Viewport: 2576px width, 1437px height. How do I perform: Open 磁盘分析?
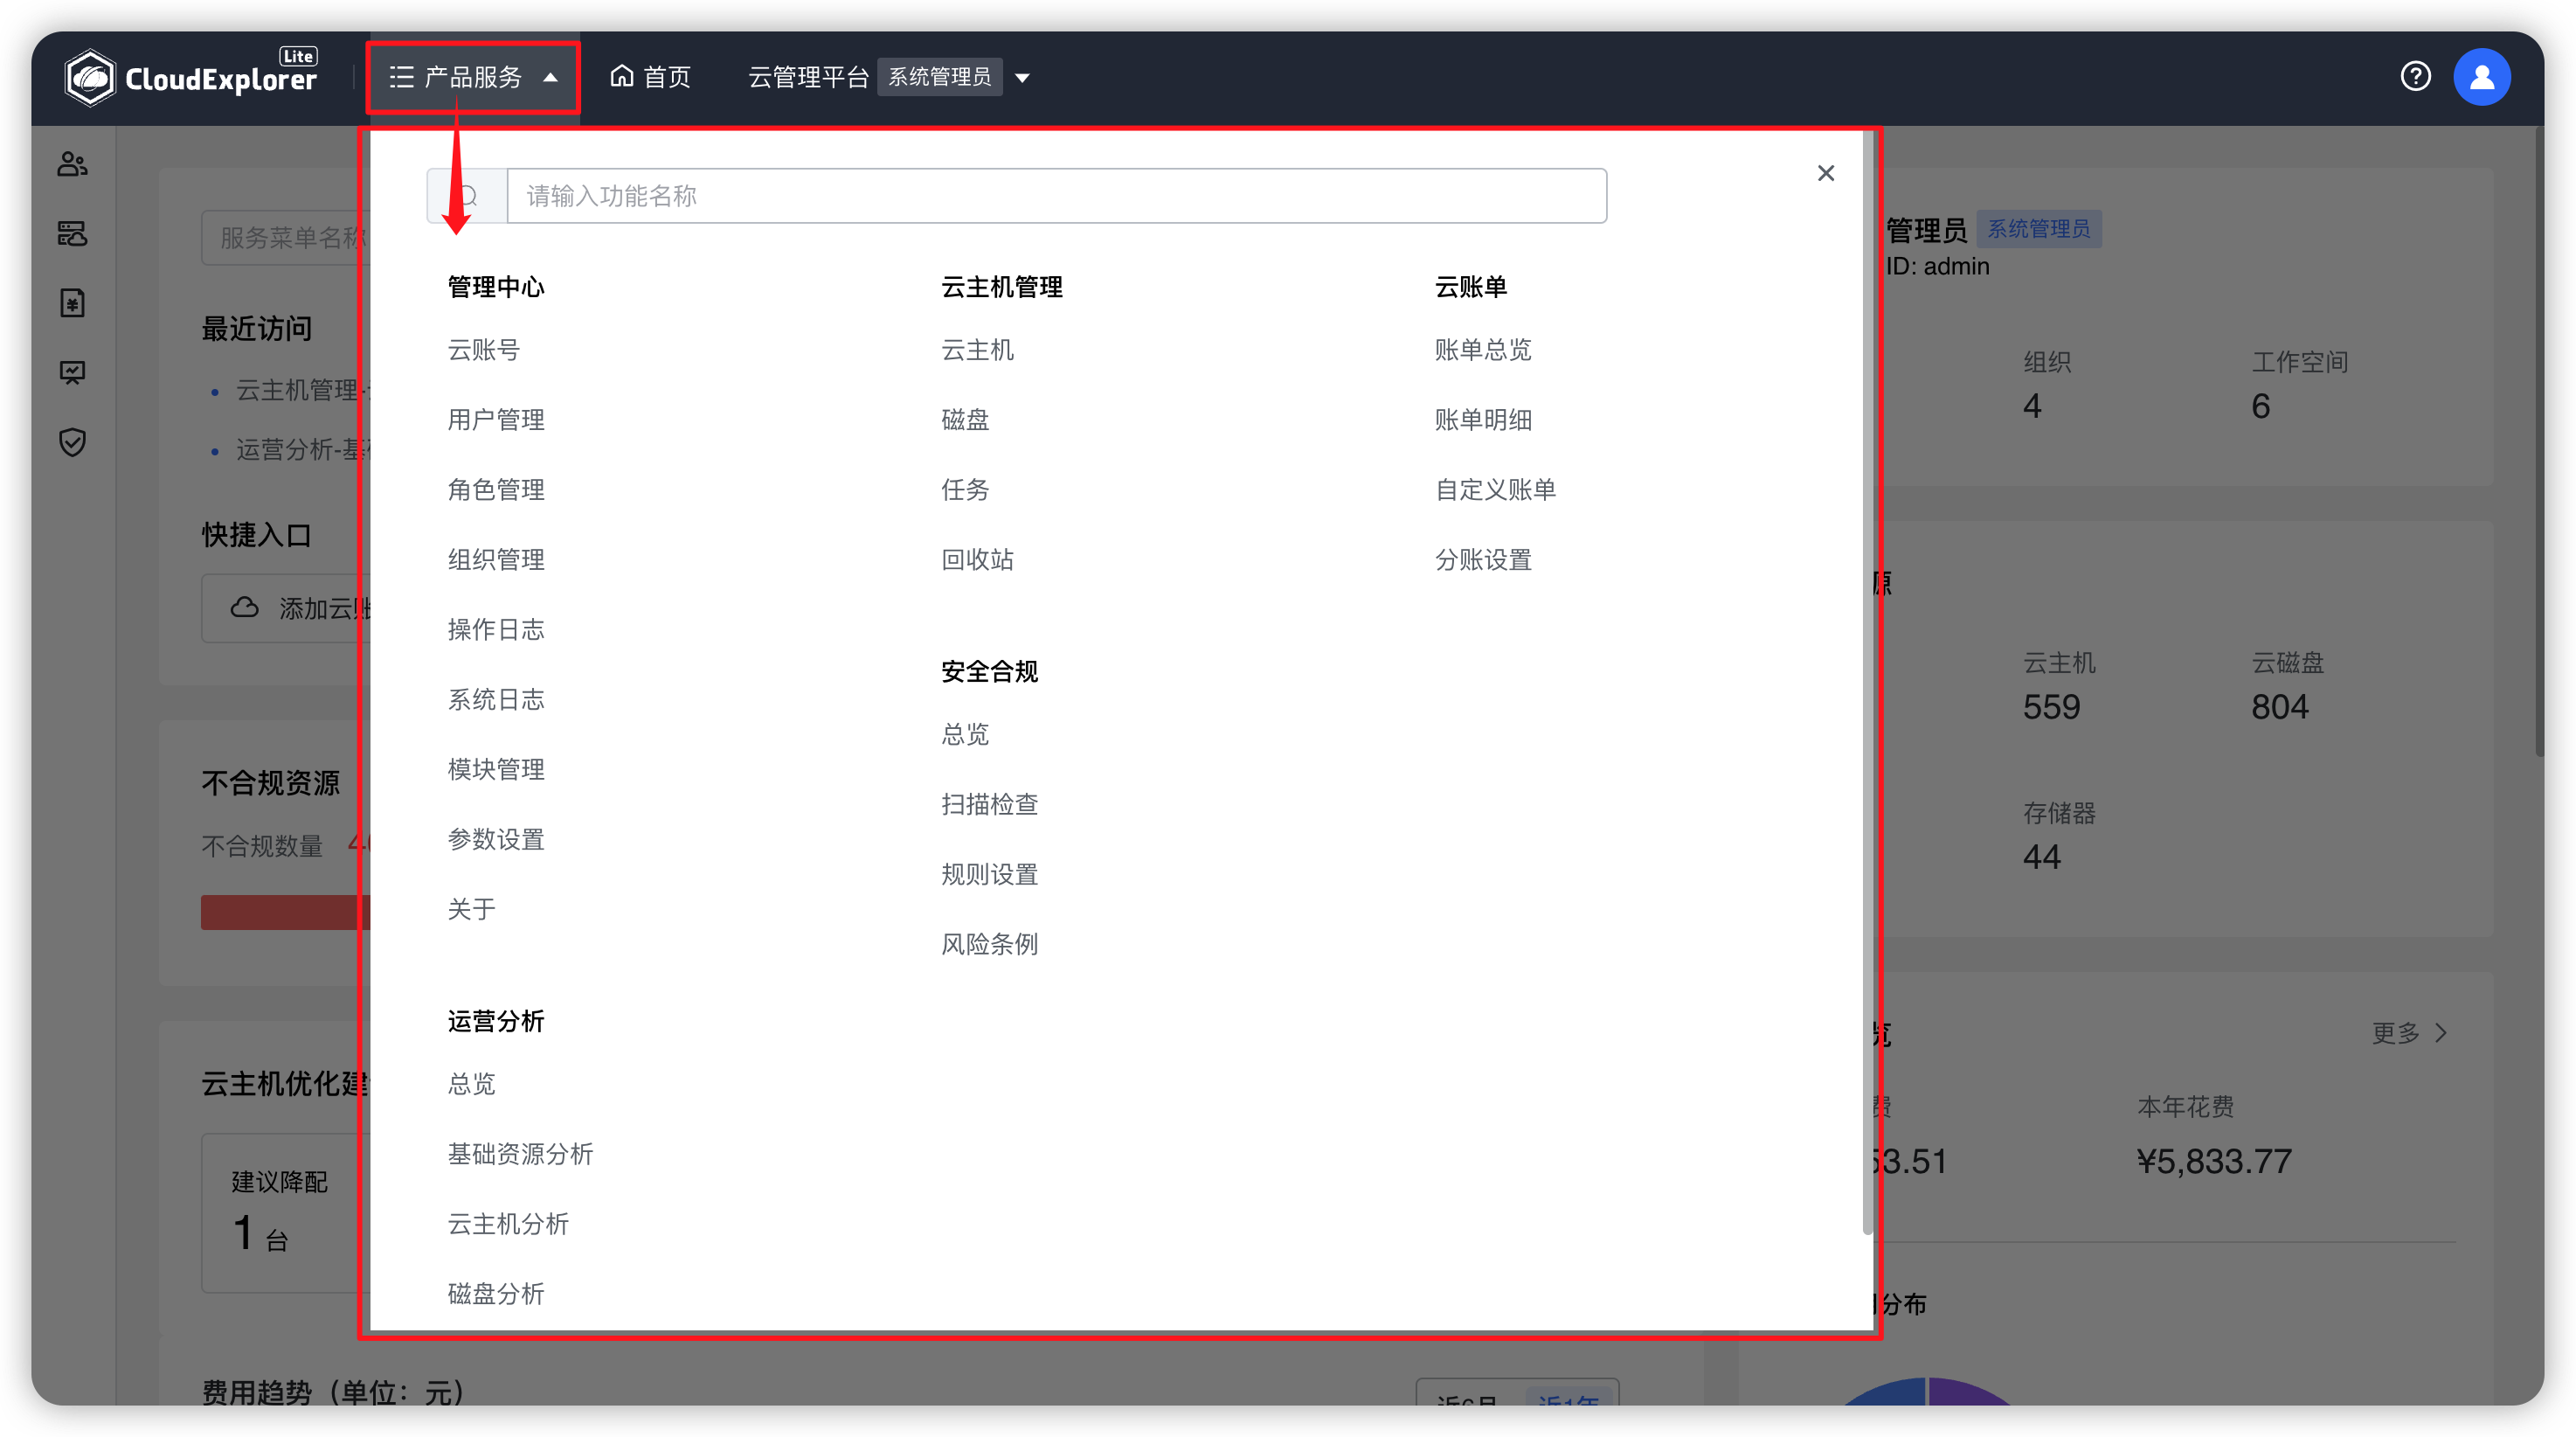(x=496, y=1295)
